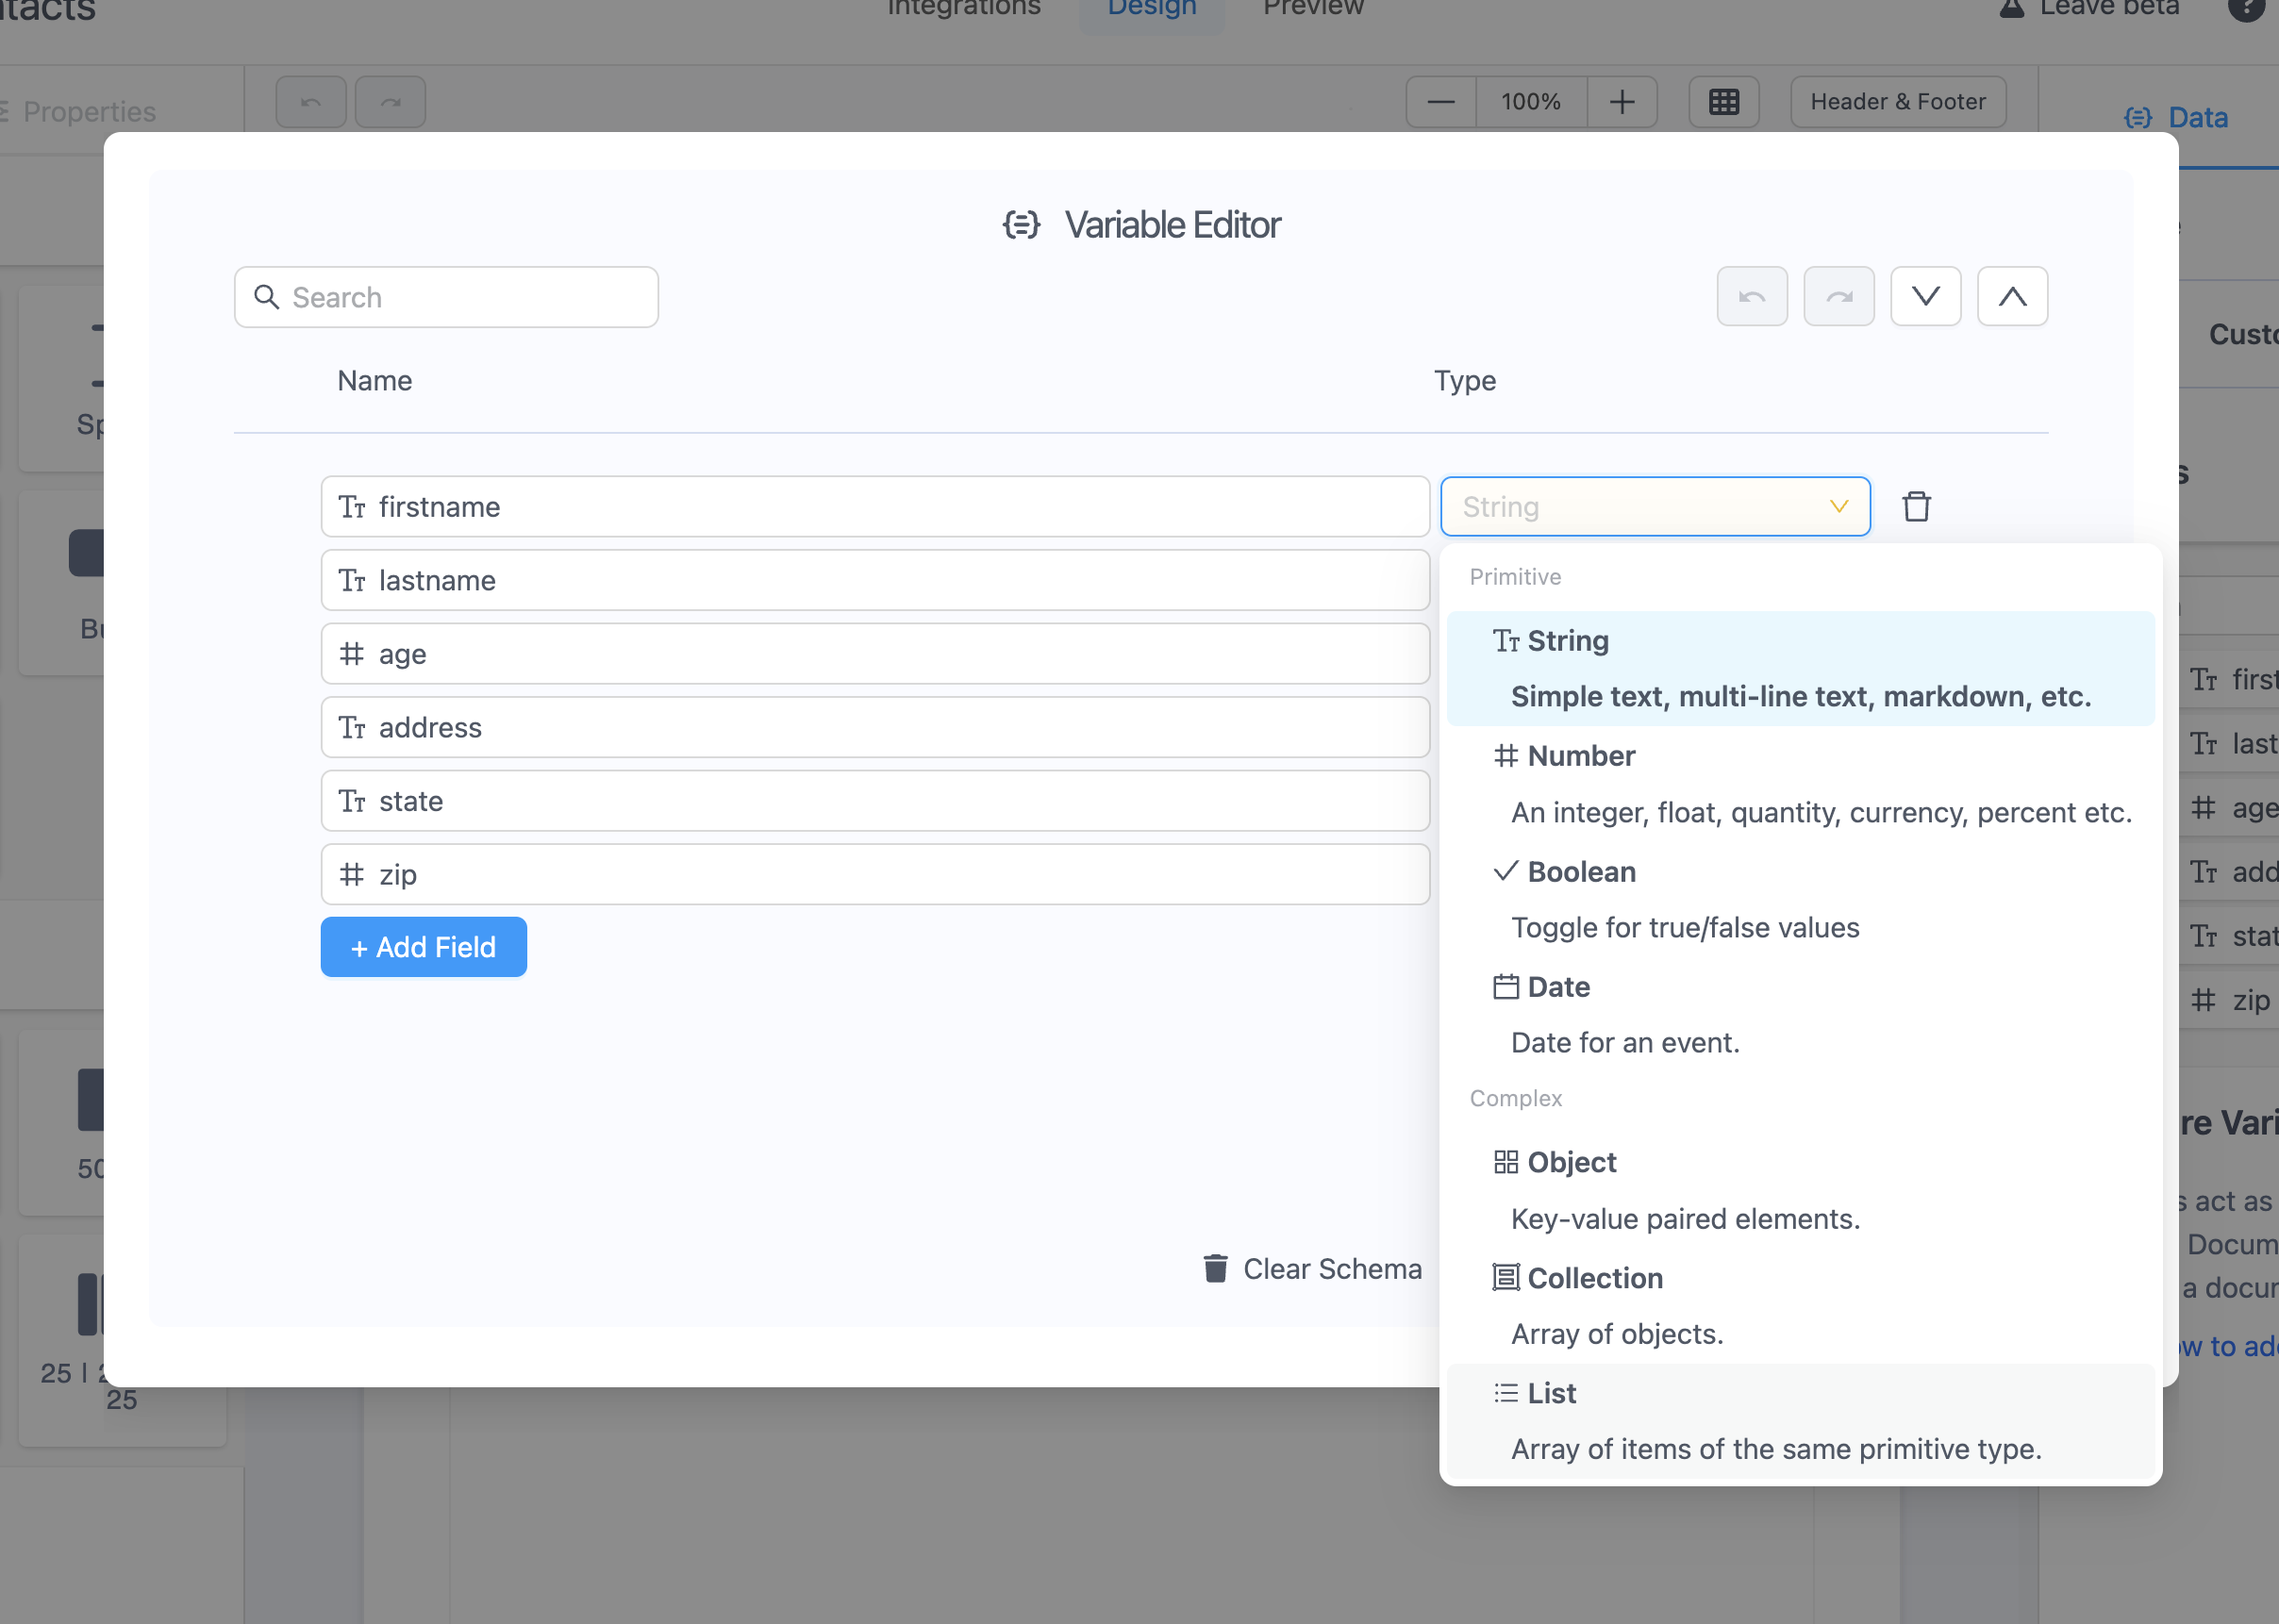Choose the Number type option
This screenshot has height=1624, width=2279.
pos(1581,756)
